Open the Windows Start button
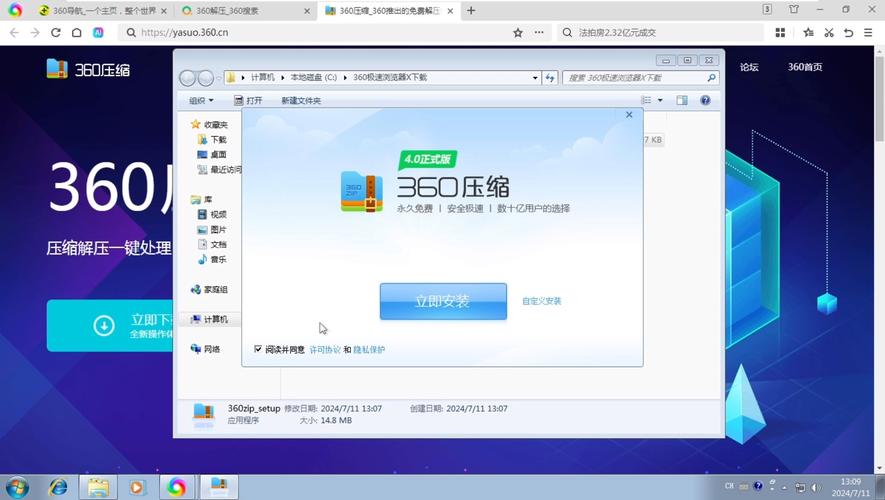 pyautogui.click(x=17, y=487)
